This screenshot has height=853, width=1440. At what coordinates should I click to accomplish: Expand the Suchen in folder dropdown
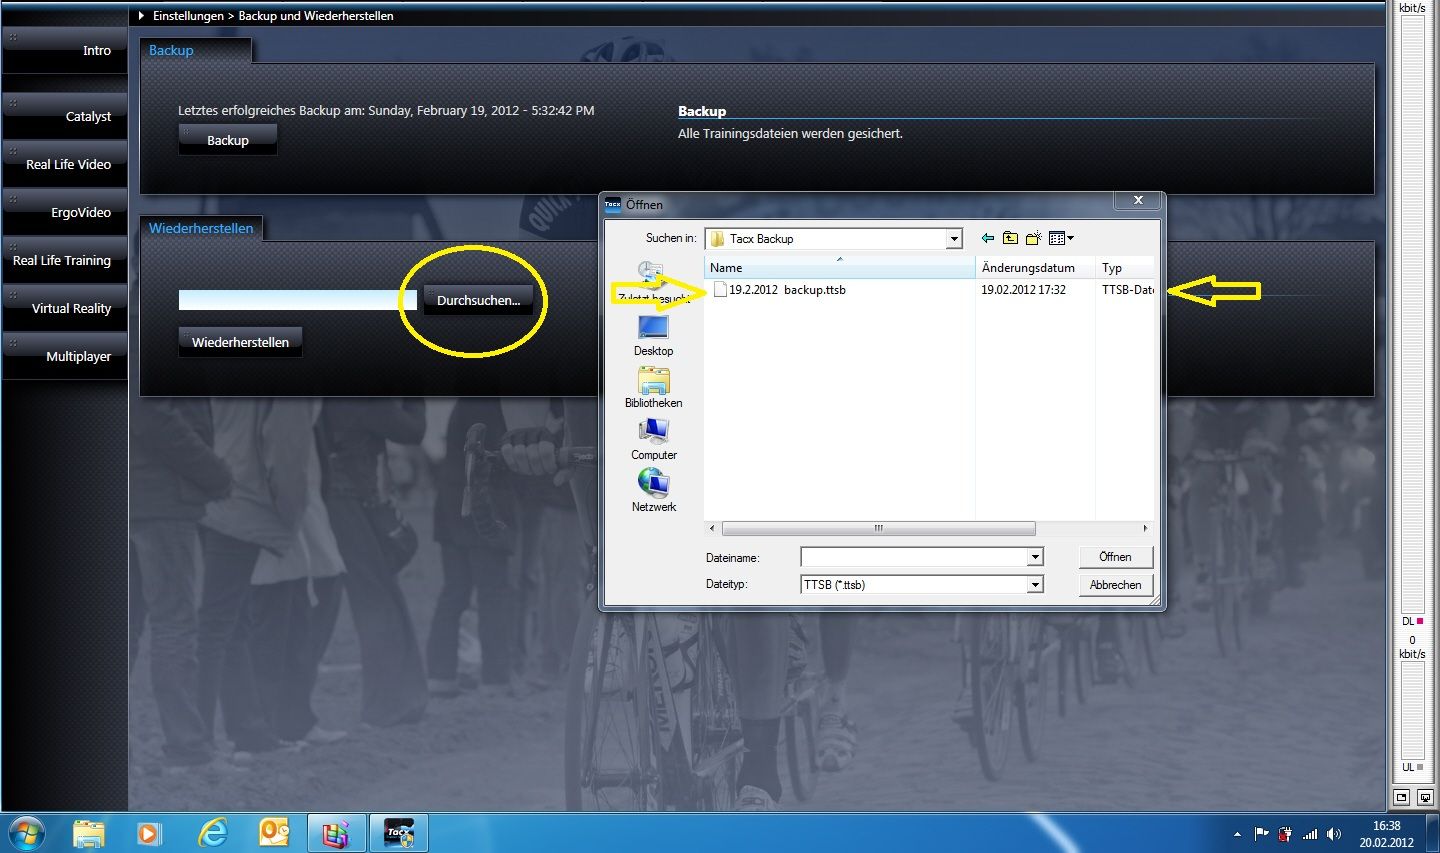[954, 239]
